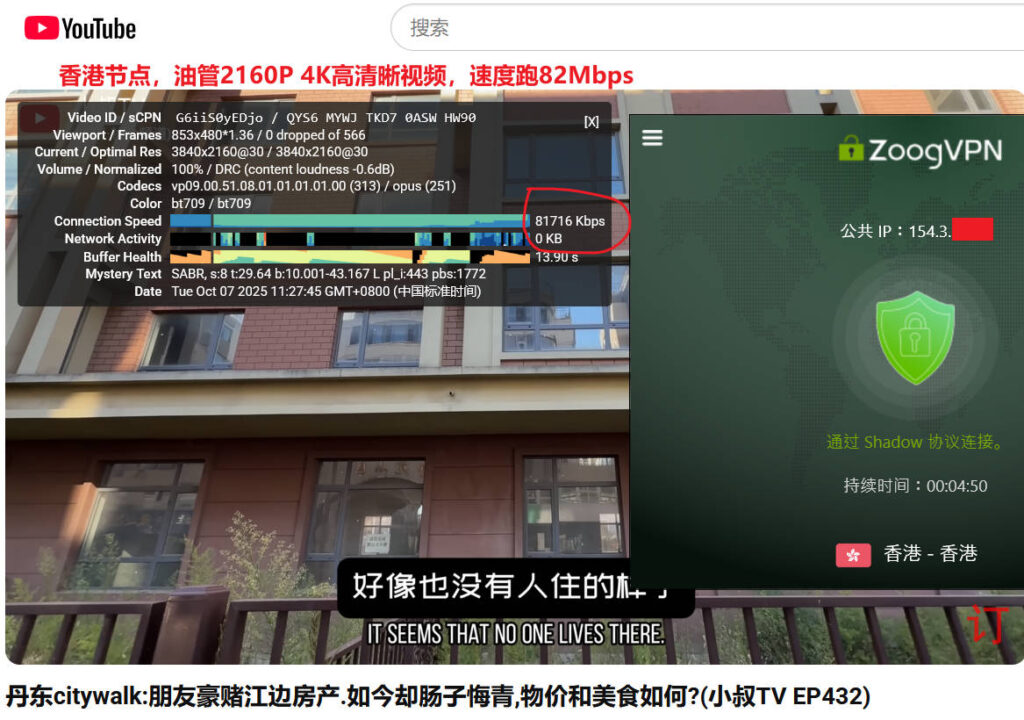Click the 81716 Kbps speed reading
The width and height of the screenshot is (1024, 720).
(x=569, y=221)
